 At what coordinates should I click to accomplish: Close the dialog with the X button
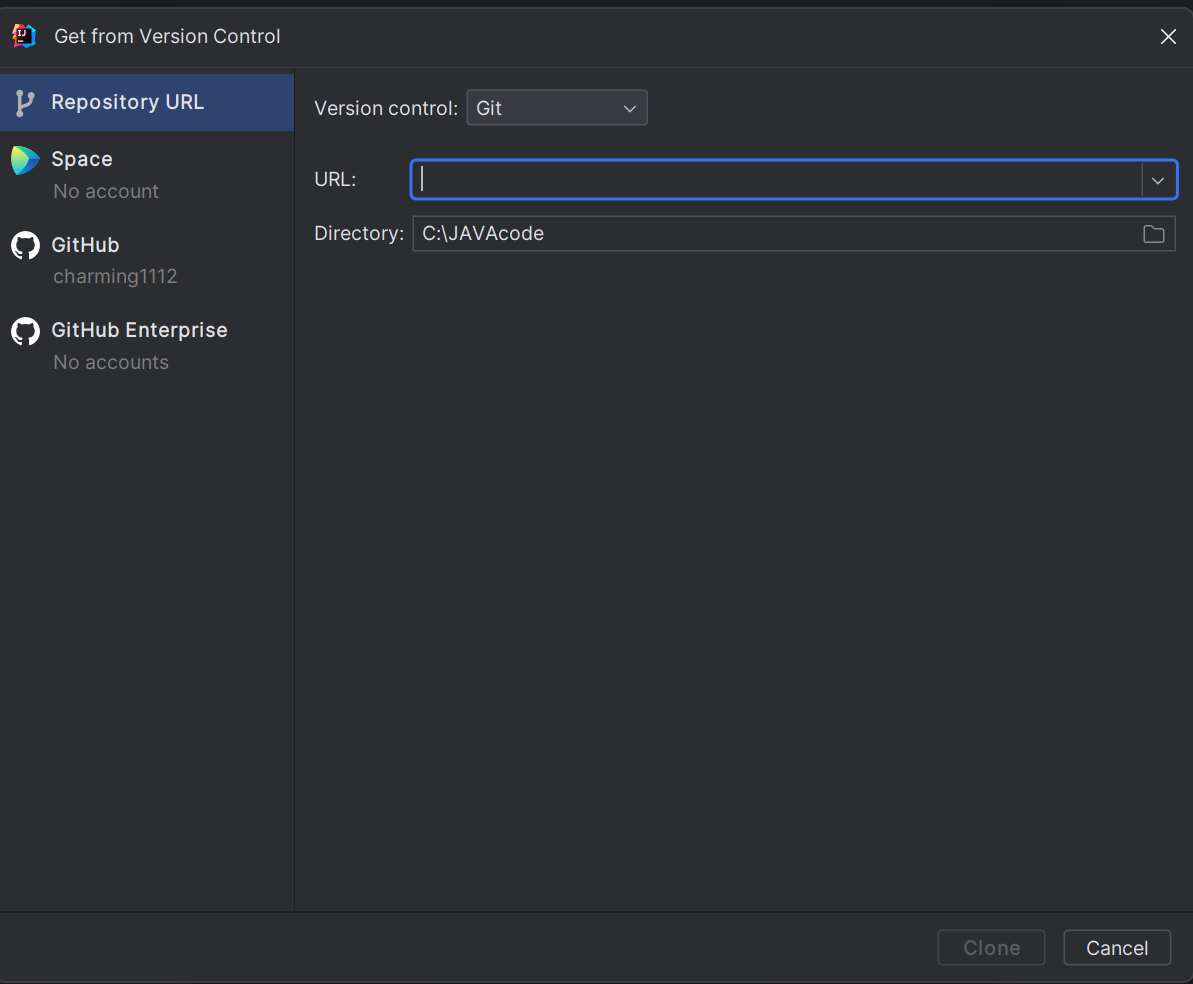tap(1168, 37)
